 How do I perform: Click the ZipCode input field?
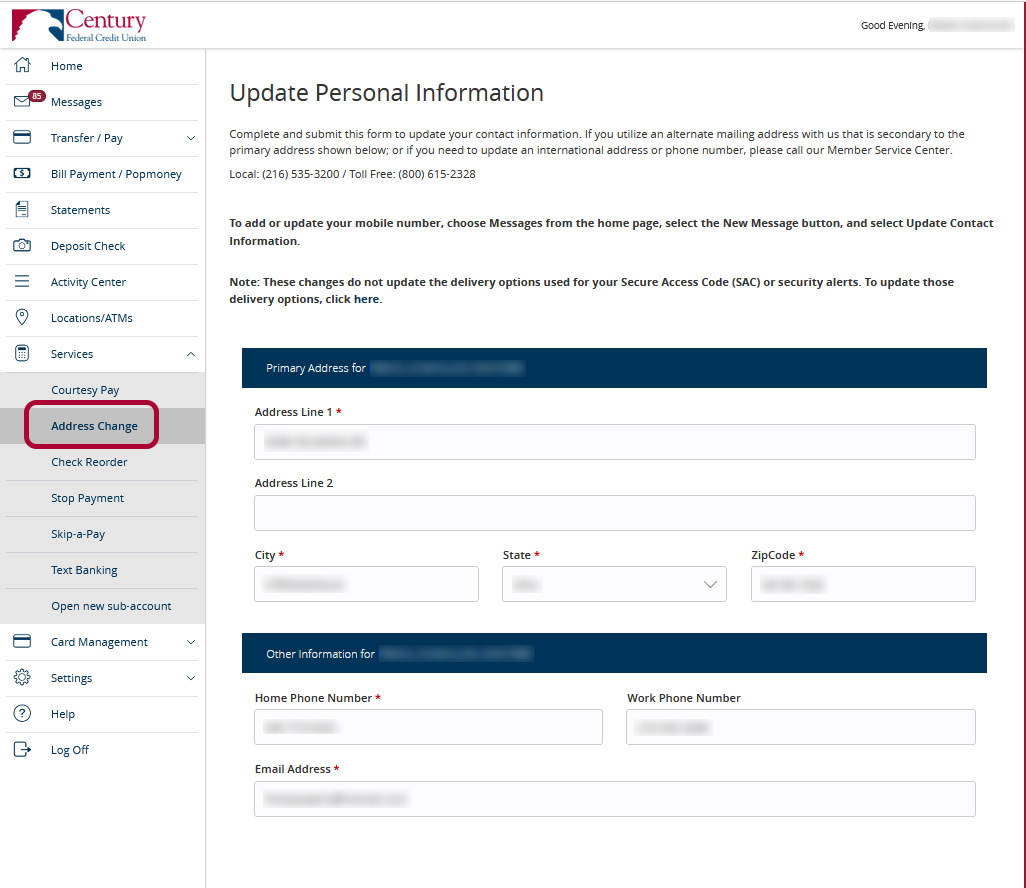click(863, 584)
